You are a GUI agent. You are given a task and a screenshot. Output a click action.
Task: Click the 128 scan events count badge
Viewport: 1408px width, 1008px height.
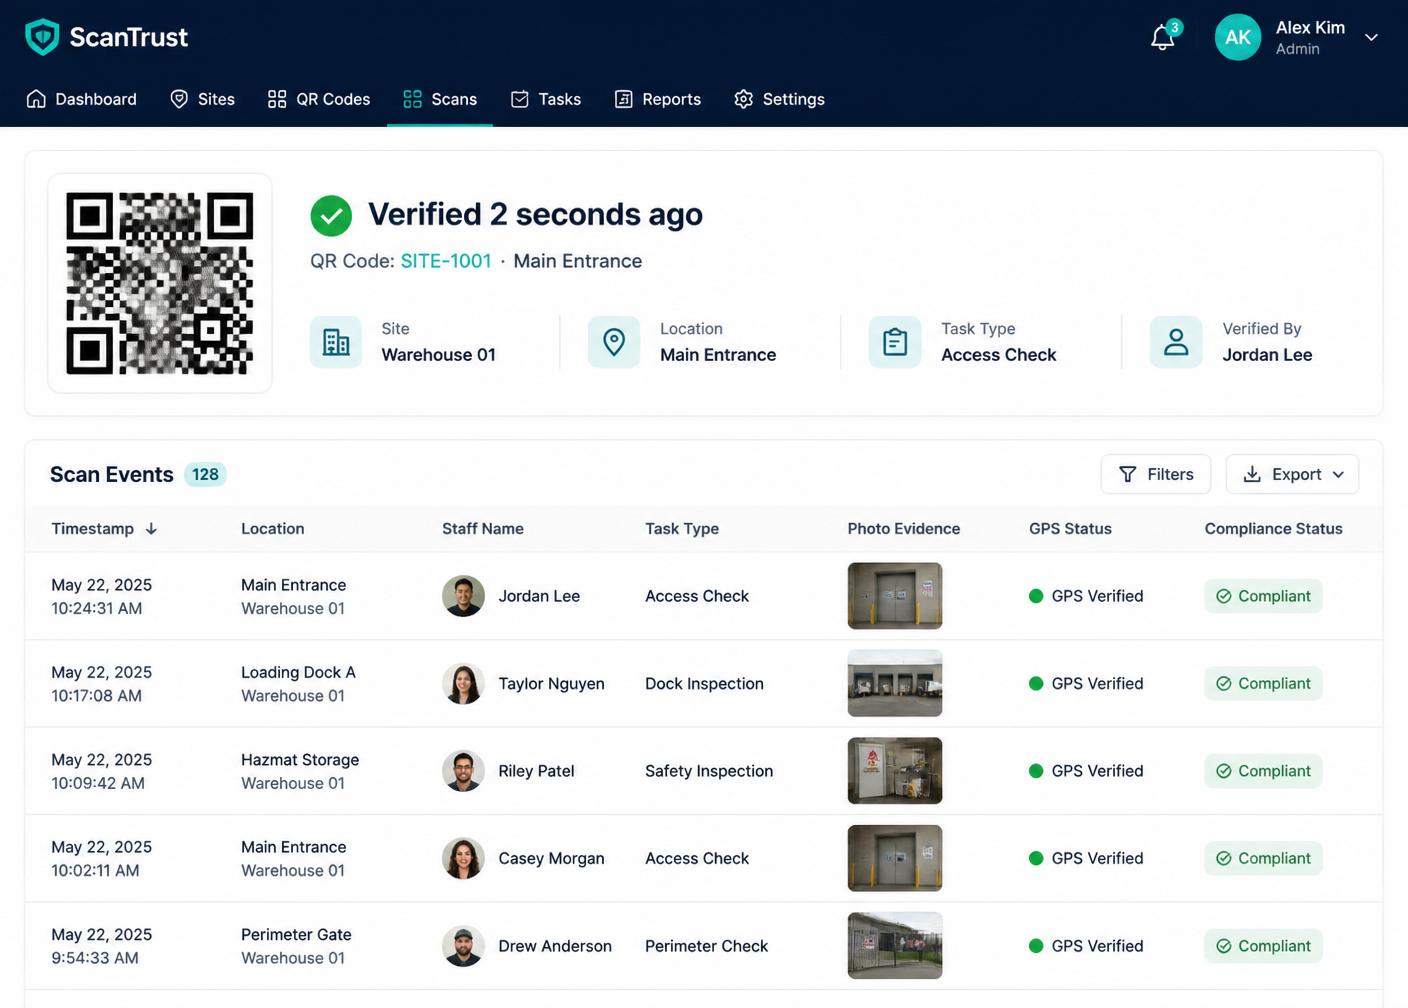(205, 474)
